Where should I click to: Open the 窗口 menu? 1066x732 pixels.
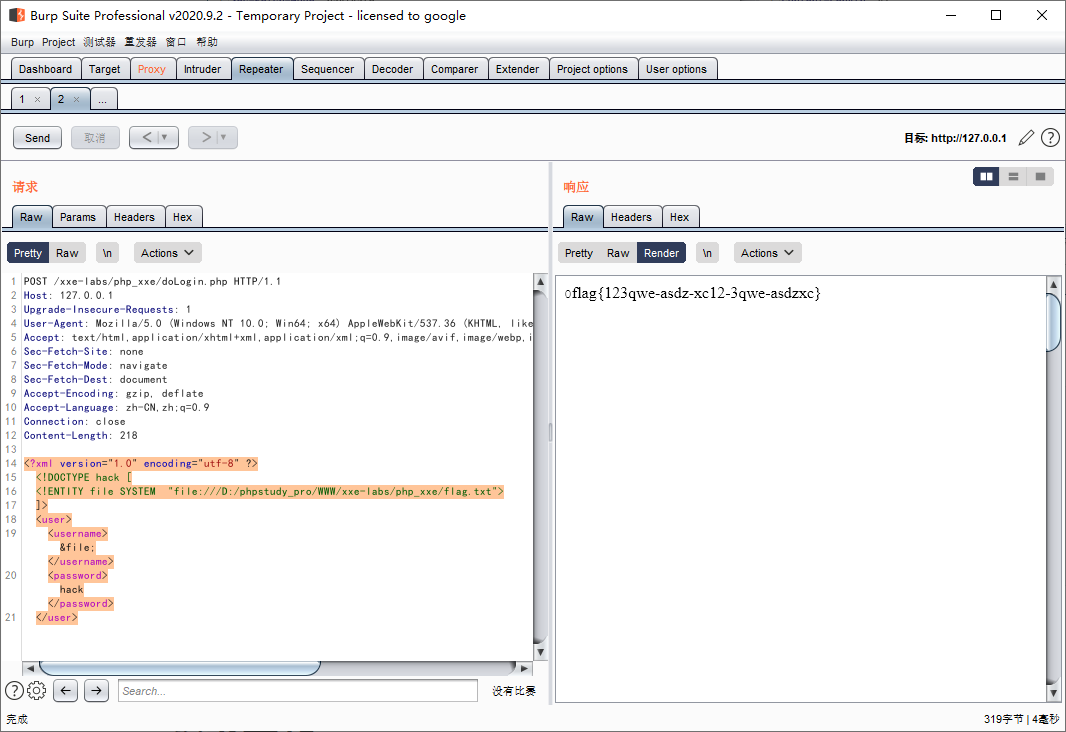pos(176,42)
